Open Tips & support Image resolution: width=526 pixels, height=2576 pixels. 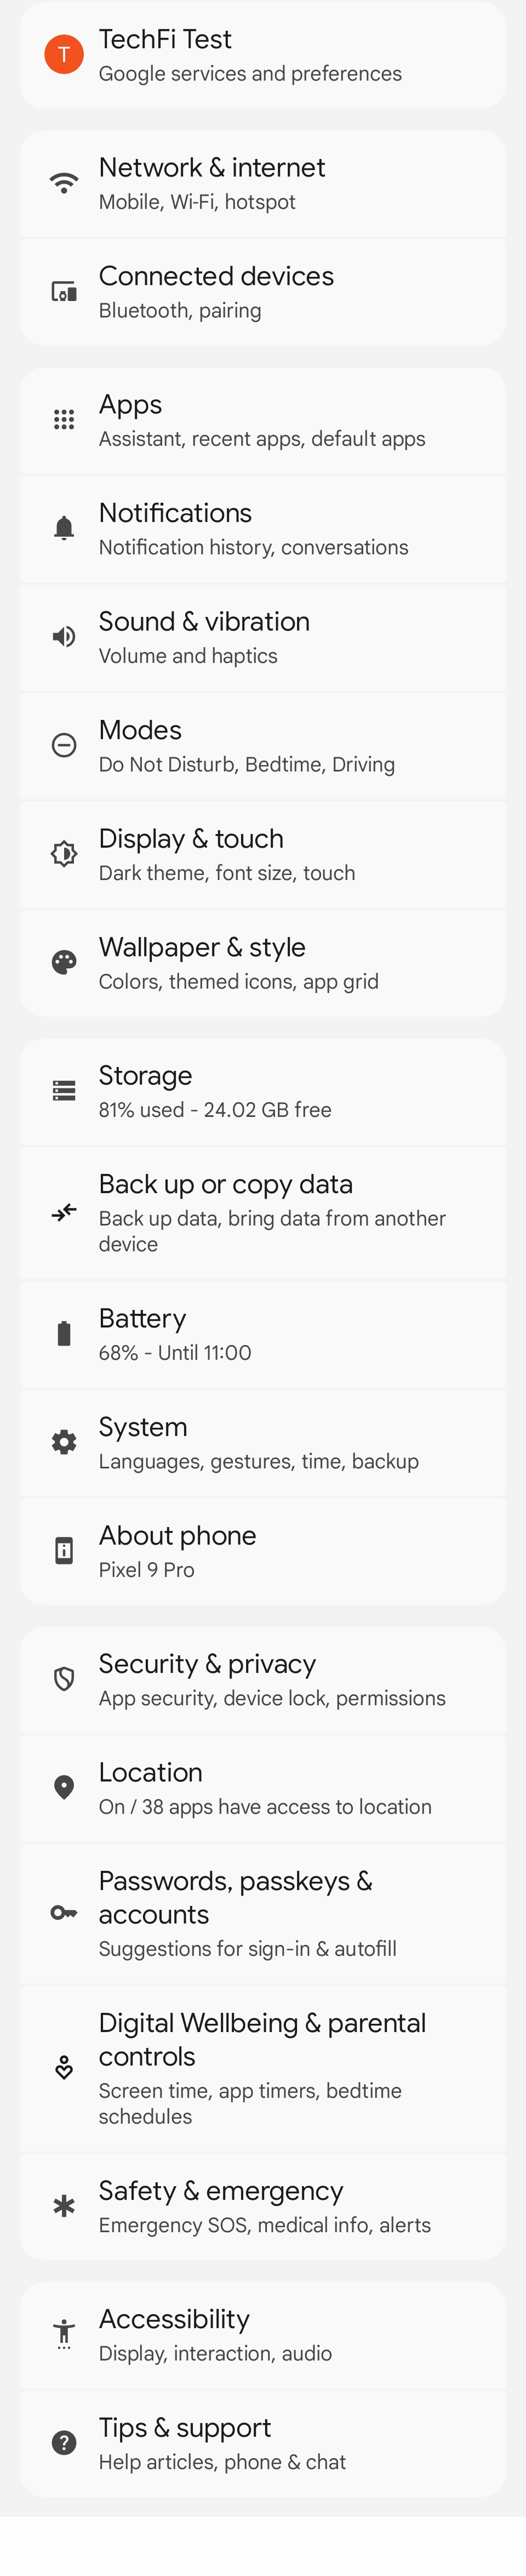click(x=263, y=2444)
